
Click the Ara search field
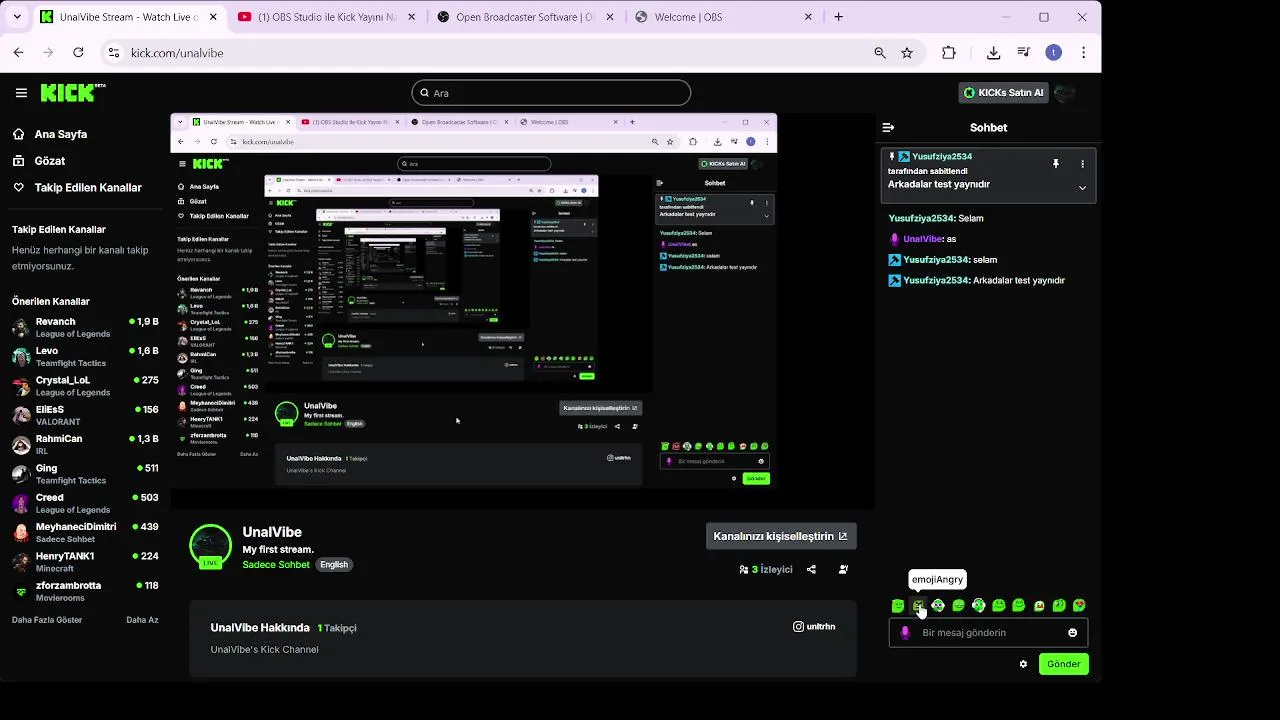tap(551, 93)
